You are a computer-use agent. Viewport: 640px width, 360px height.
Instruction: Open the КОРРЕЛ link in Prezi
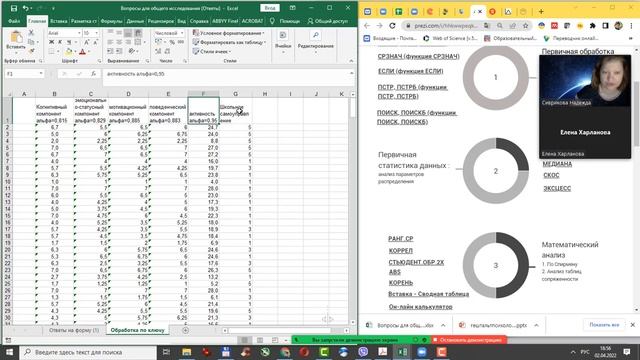pos(400,251)
